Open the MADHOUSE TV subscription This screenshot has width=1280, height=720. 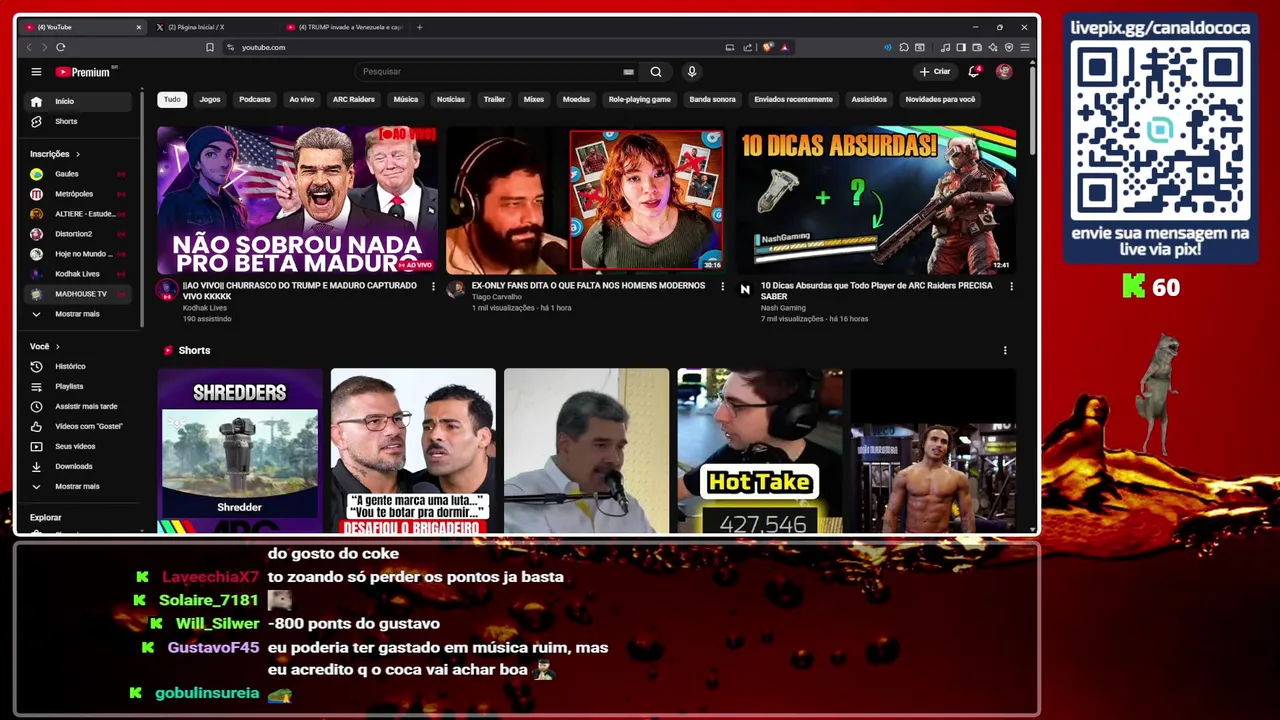79,294
